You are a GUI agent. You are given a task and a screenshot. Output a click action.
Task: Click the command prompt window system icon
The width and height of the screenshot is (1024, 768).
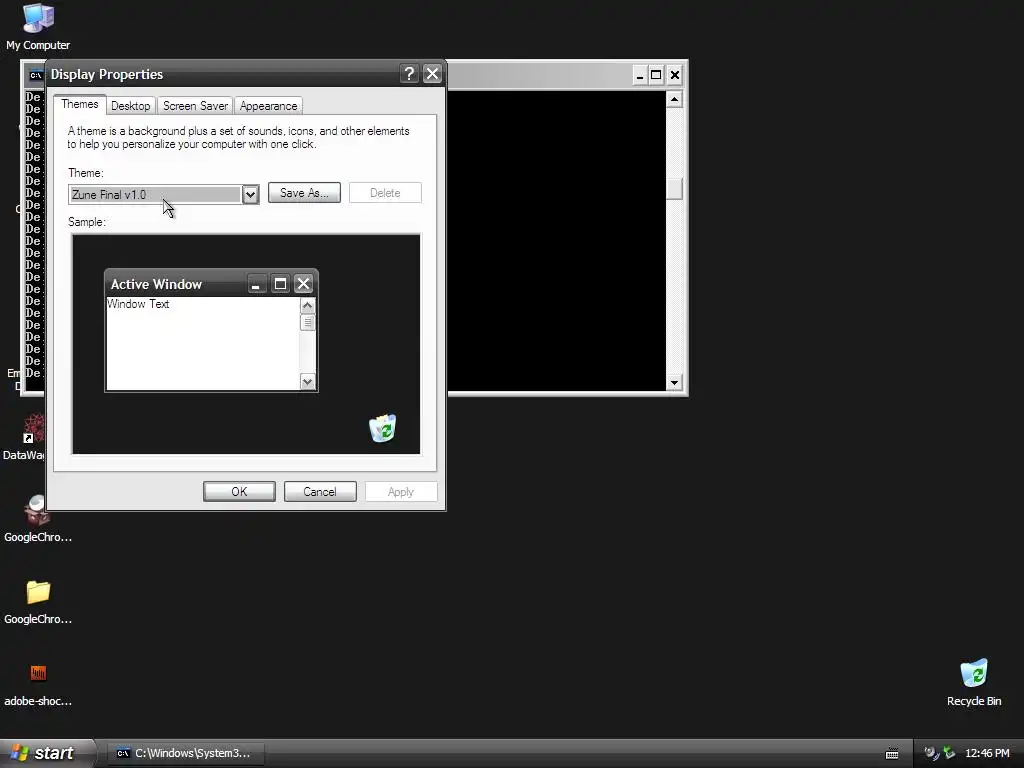(35, 75)
